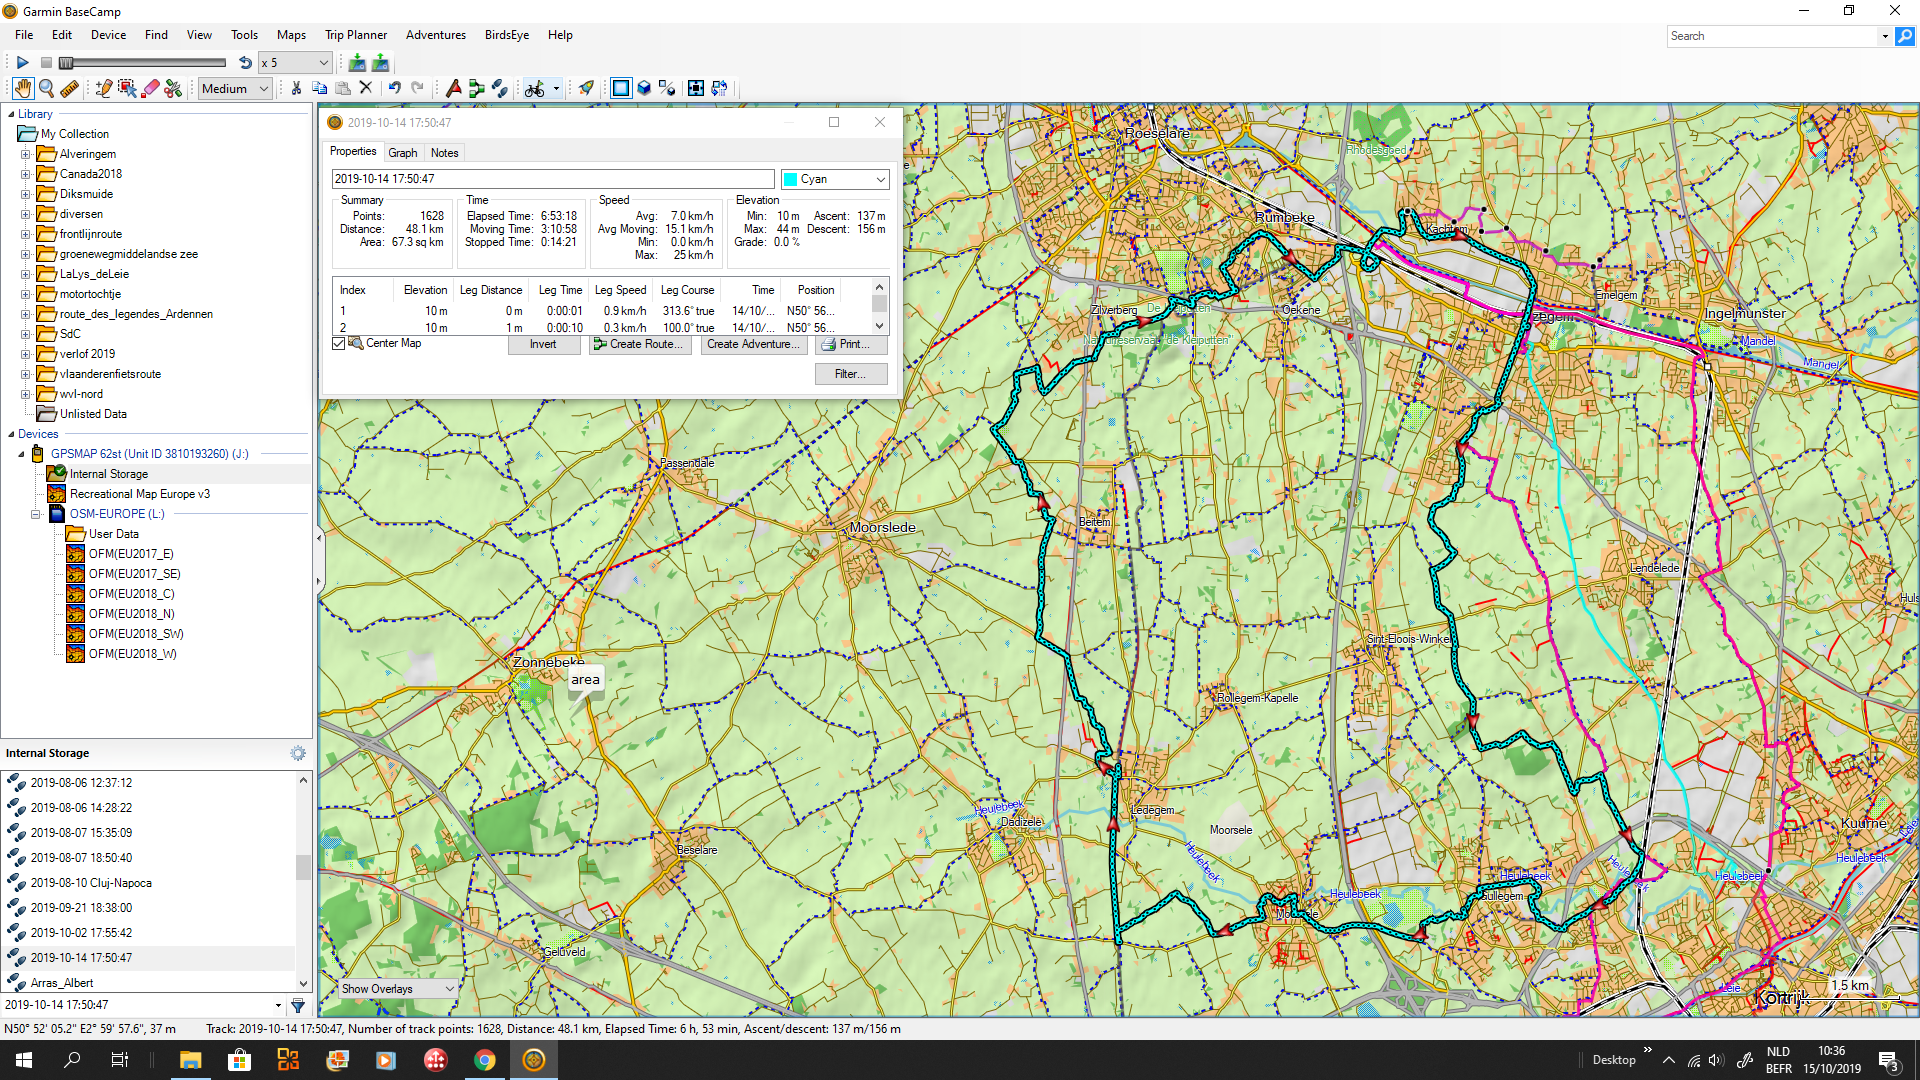Click the Print button

(x=851, y=344)
